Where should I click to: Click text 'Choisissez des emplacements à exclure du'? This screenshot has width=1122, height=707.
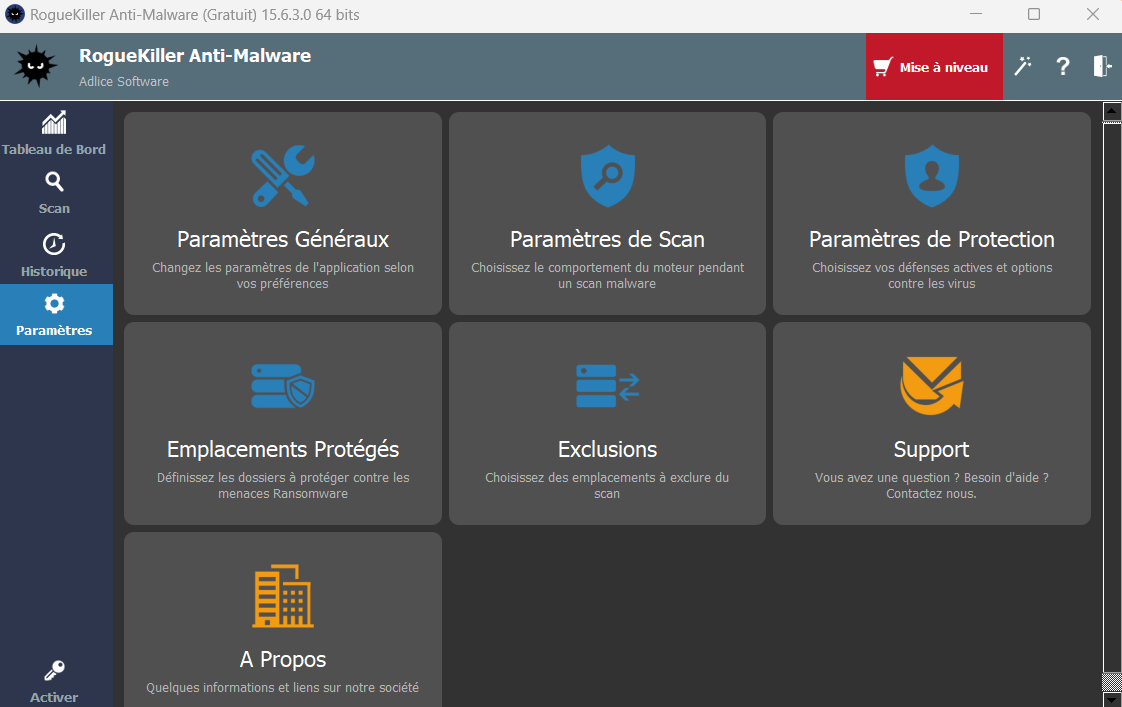coord(608,477)
